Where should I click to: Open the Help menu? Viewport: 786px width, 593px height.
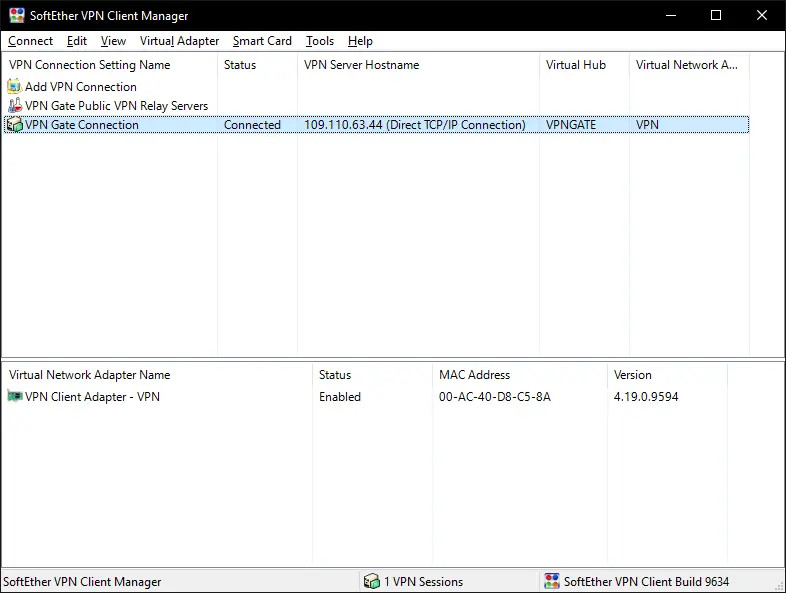click(360, 41)
